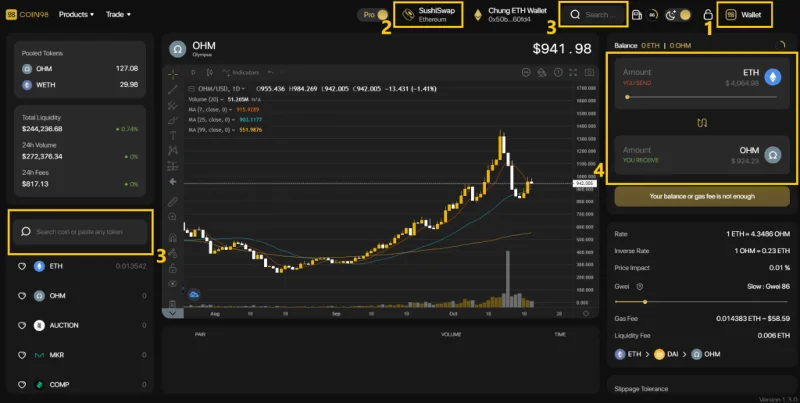Select the prediction and measurement tool
The width and height of the screenshot is (800, 403).
(x=173, y=166)
